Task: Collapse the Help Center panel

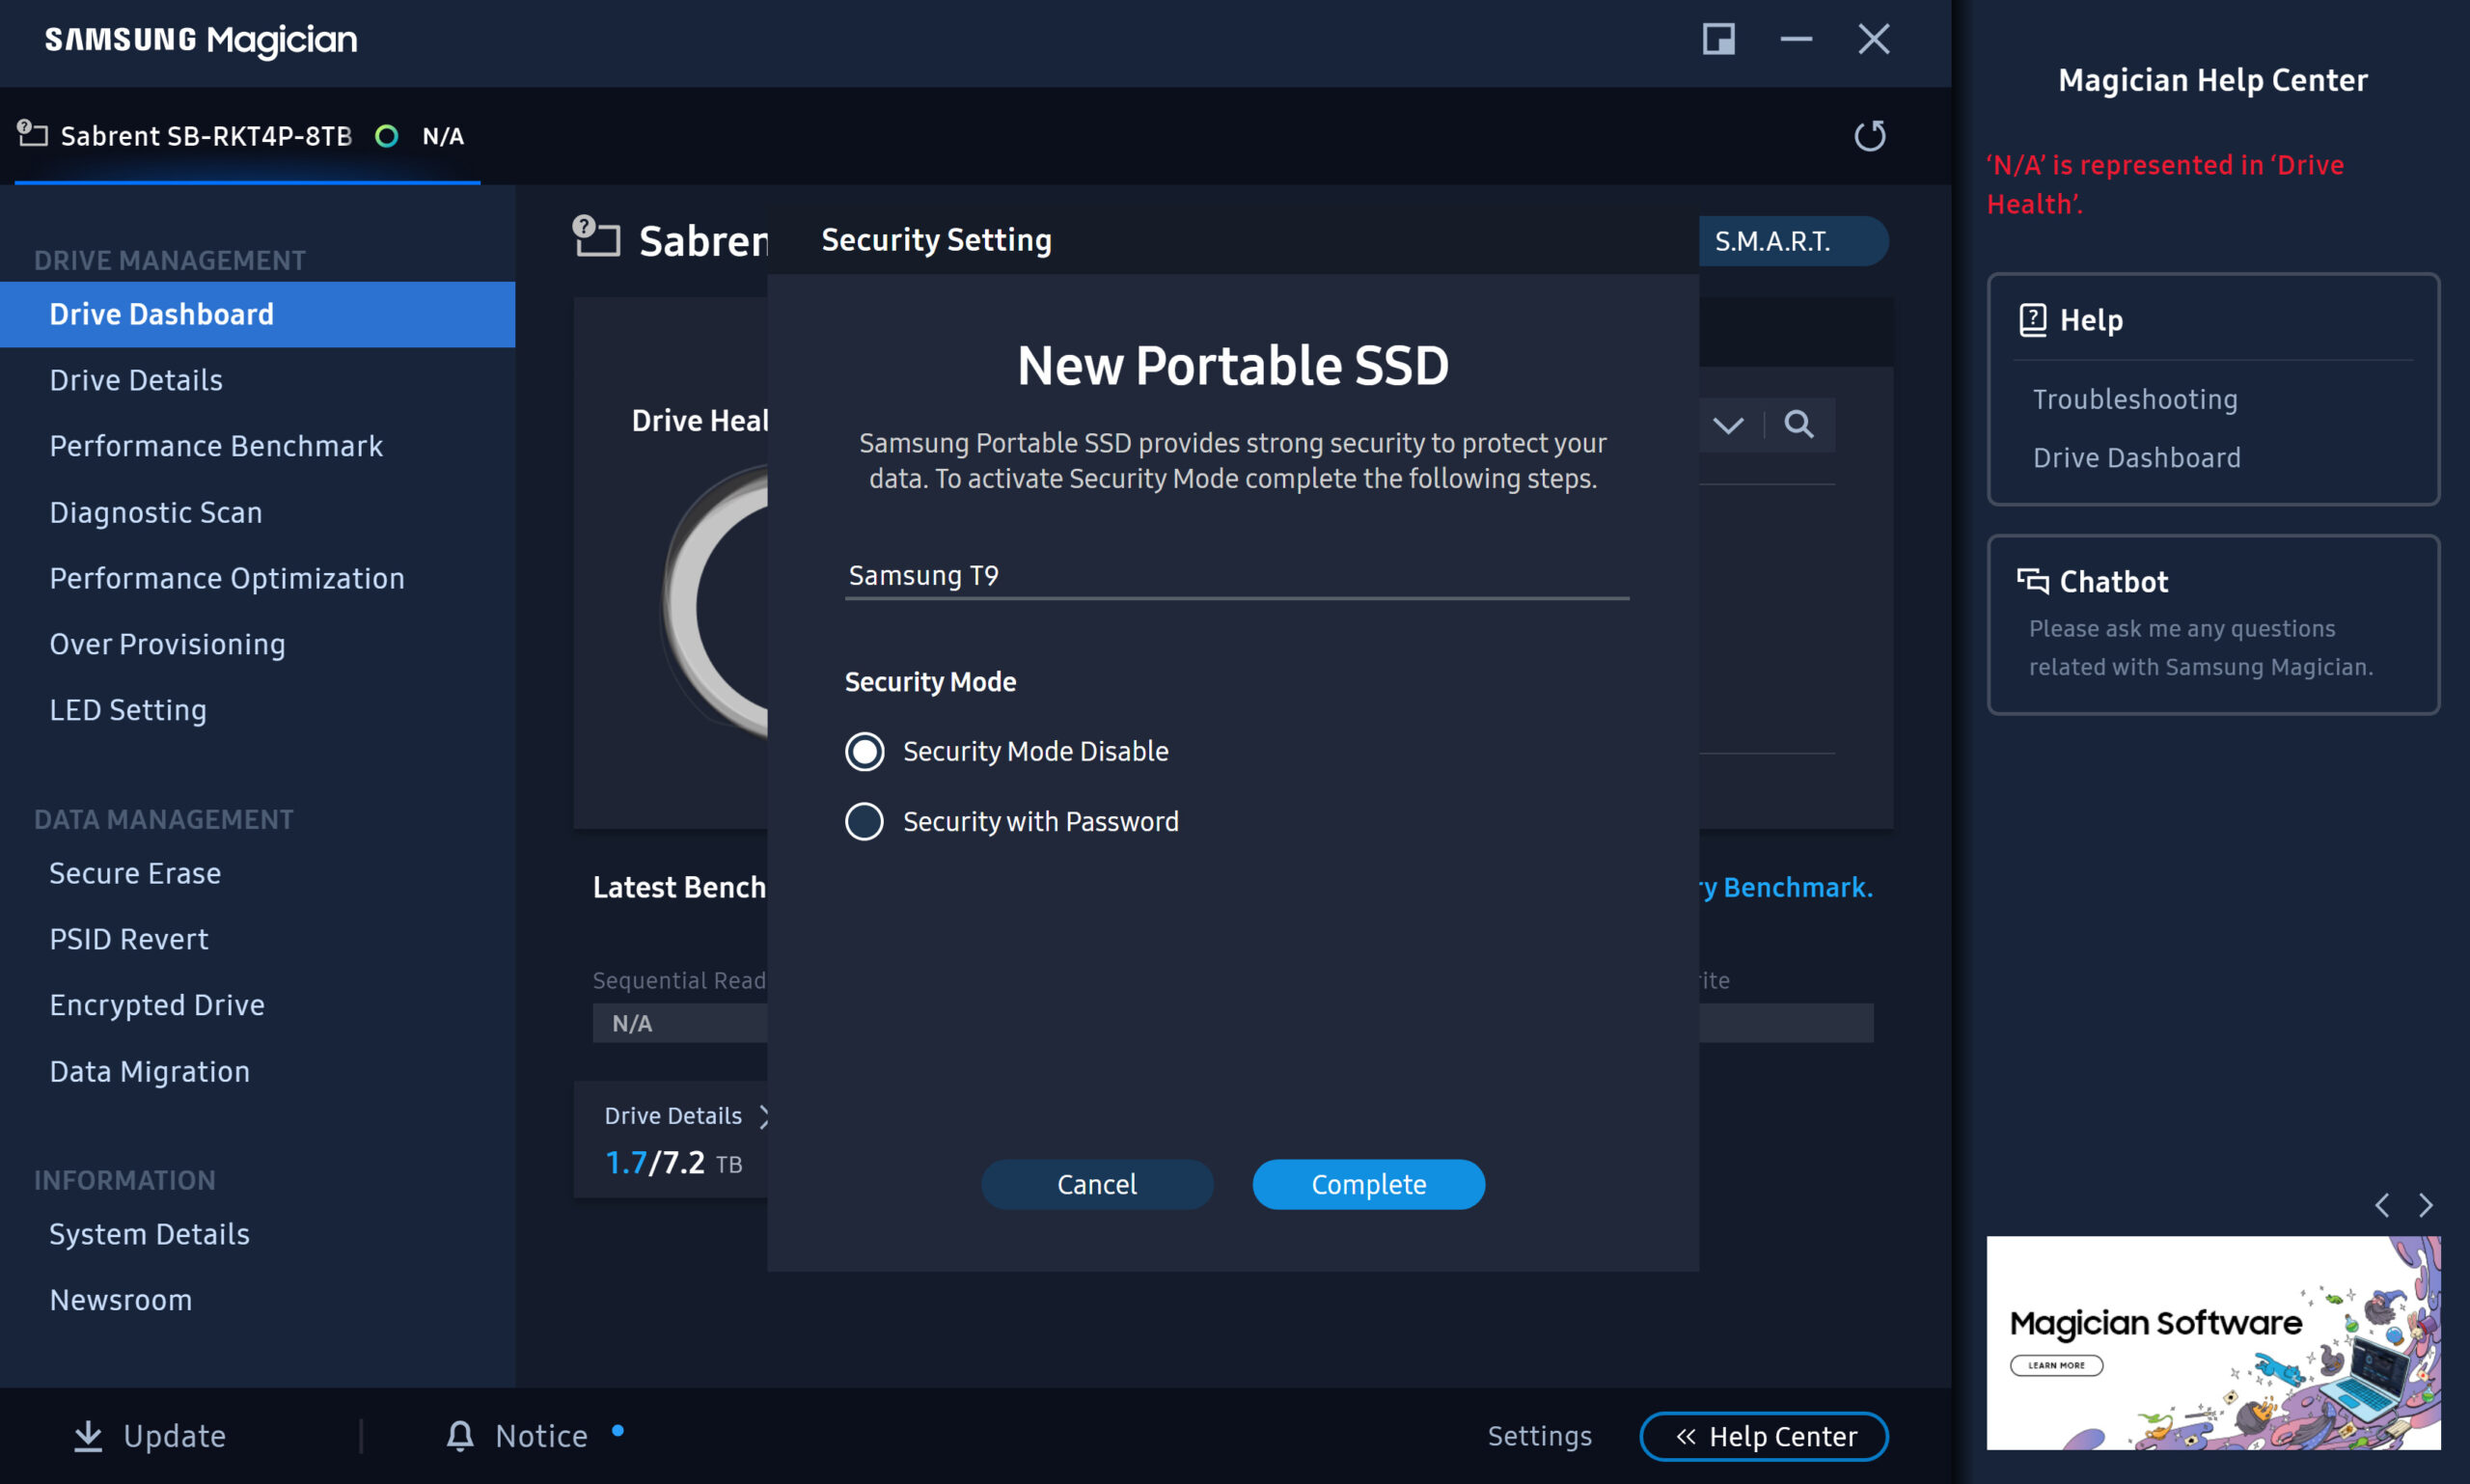Action: 1764,1436
